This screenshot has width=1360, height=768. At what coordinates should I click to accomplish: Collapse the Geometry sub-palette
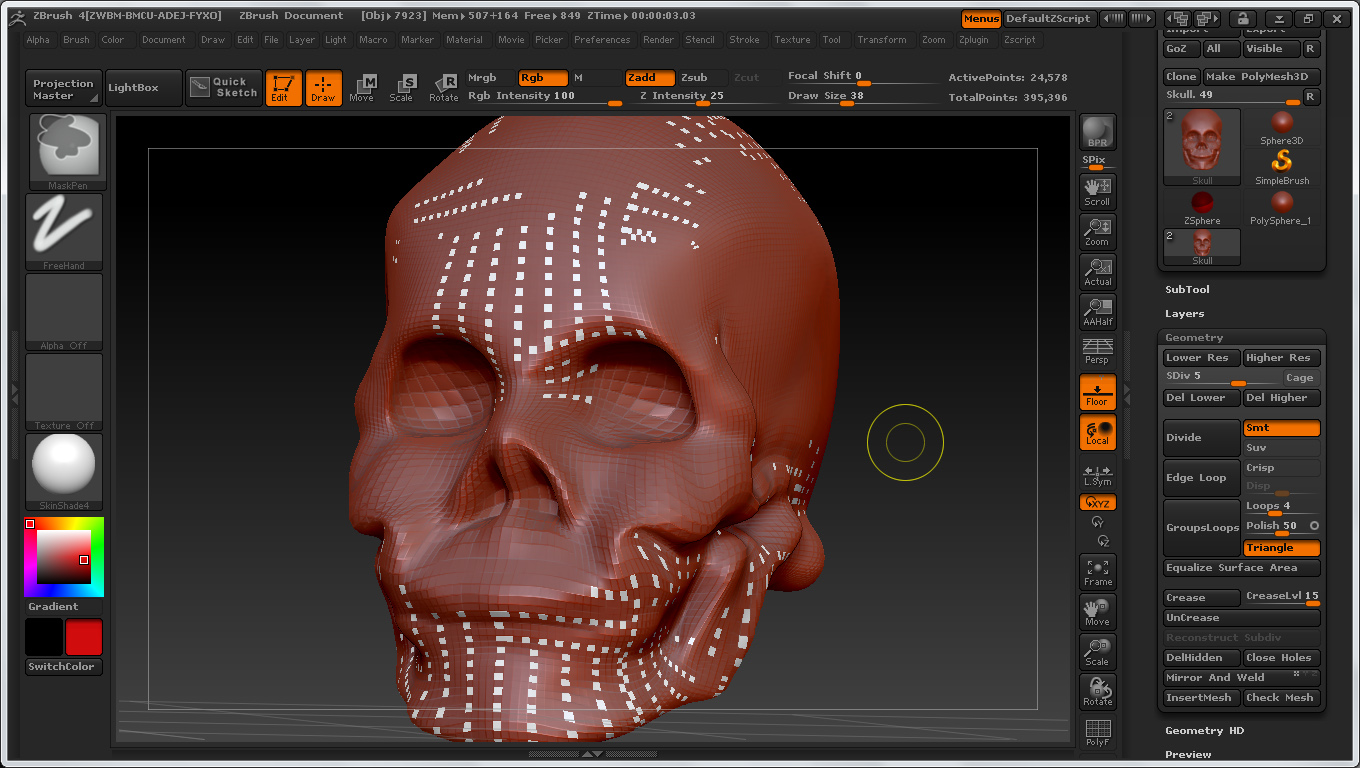pos(1194,338)
